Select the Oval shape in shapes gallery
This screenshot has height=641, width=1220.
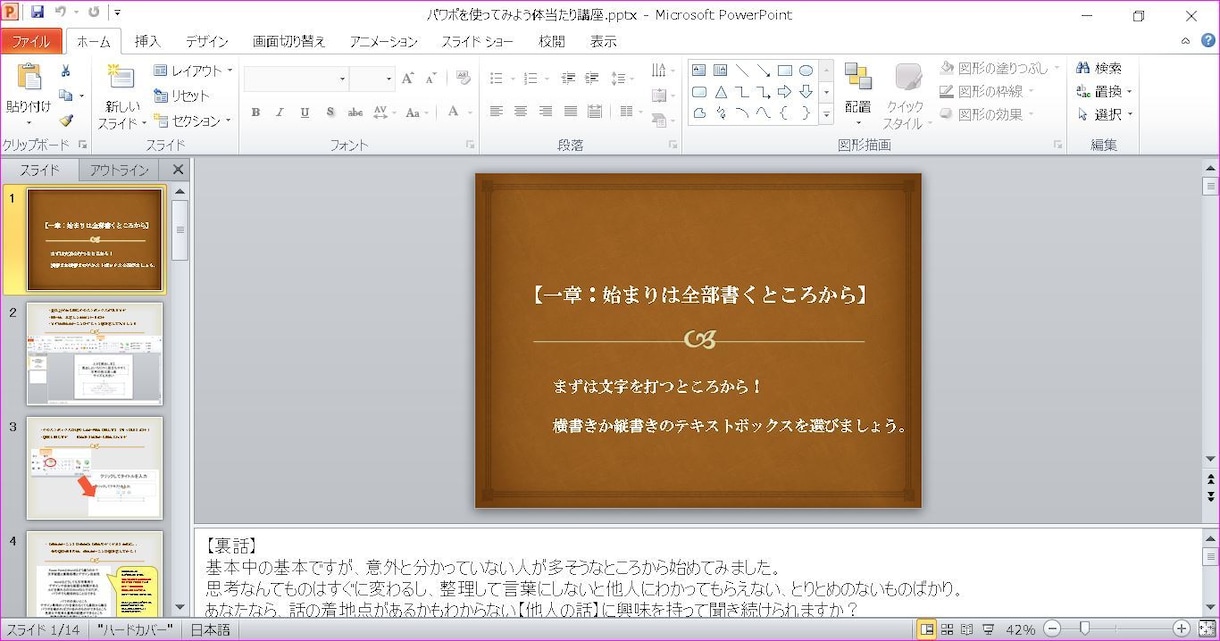806,70
